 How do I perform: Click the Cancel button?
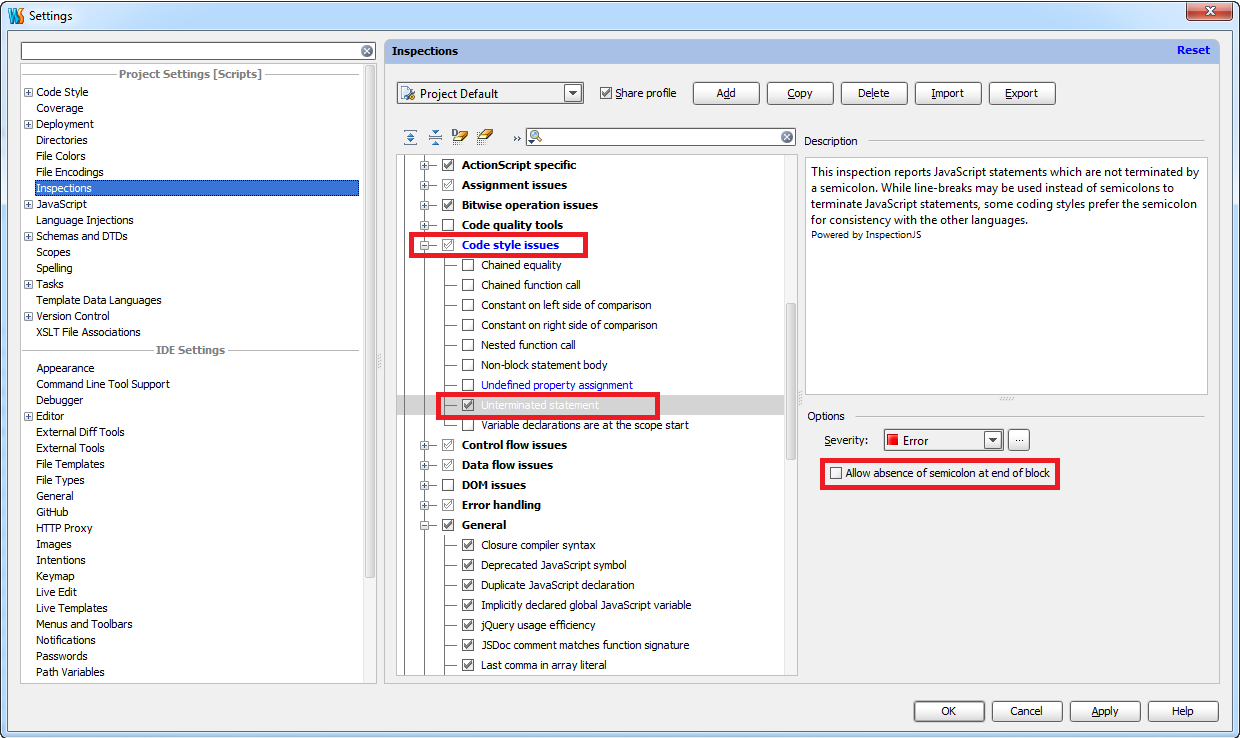[1026, 711]
